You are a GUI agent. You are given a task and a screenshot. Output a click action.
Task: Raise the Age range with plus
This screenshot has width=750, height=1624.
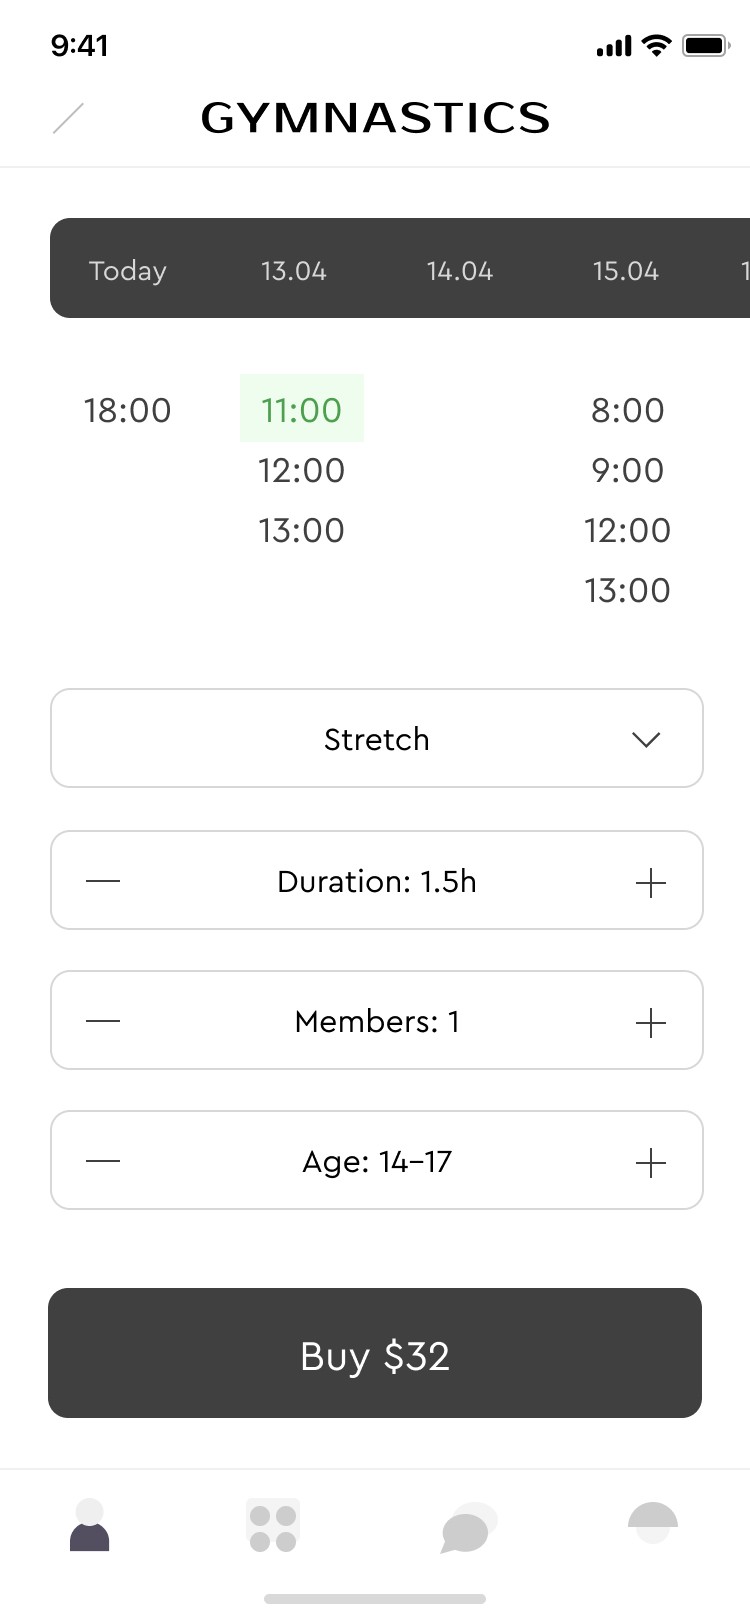click(650, 1162)
